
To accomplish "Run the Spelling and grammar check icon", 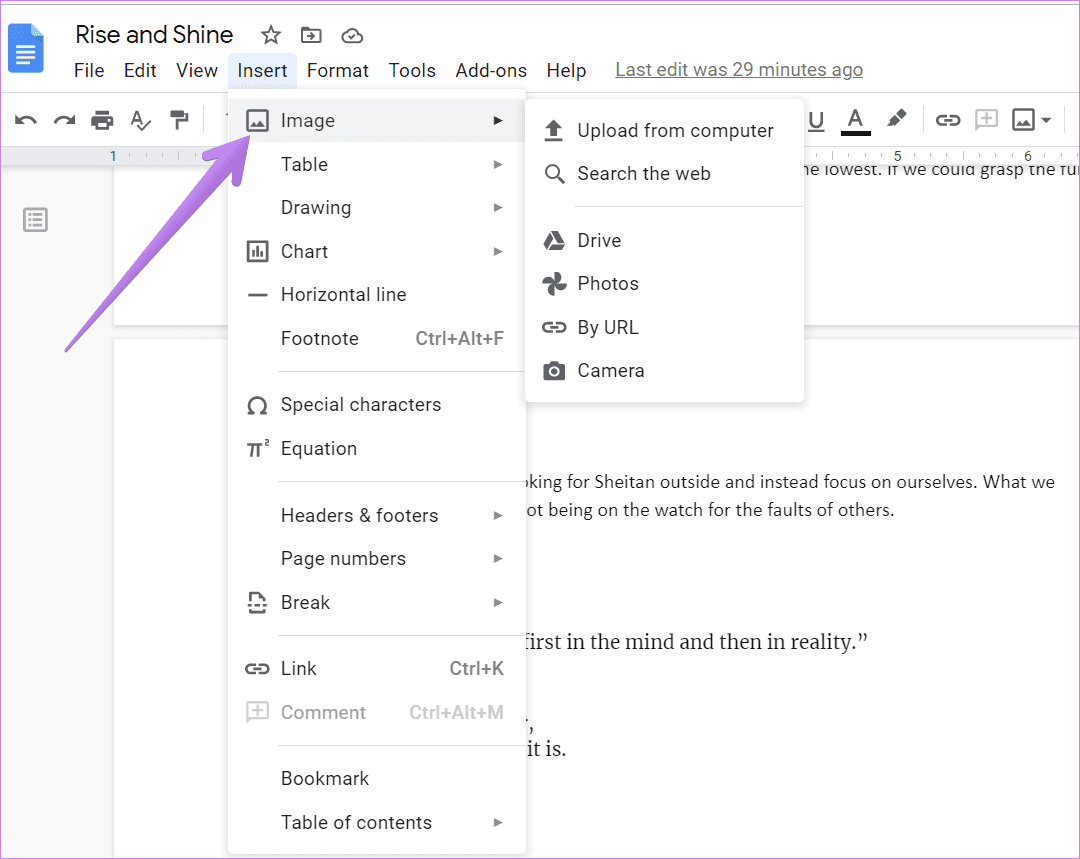I will (140, 119).
